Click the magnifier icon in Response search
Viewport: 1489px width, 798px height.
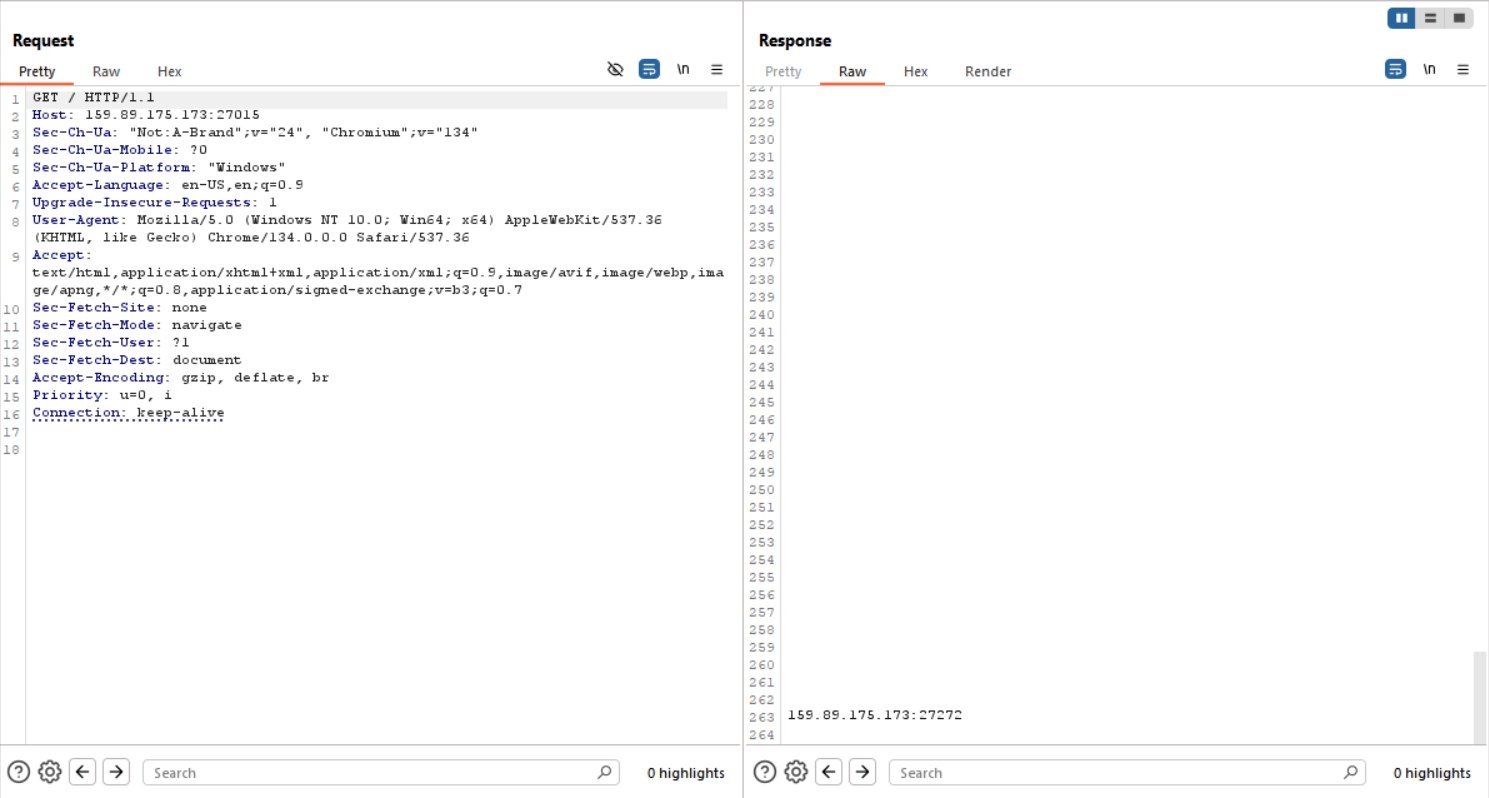(1350, 772)
